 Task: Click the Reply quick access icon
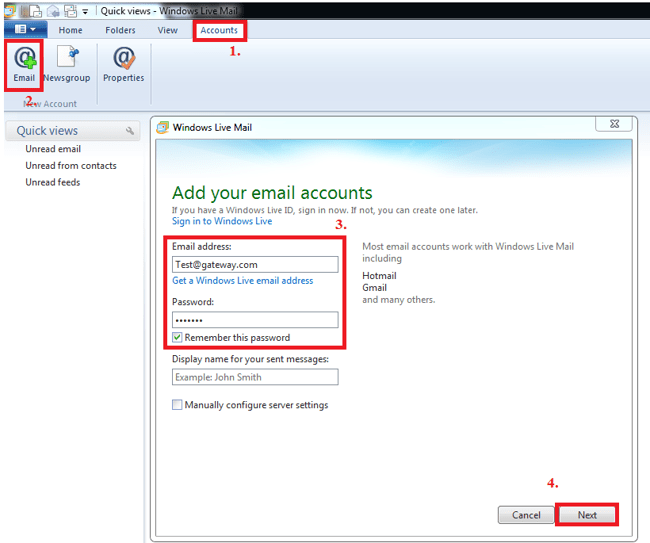coord(53,11)
